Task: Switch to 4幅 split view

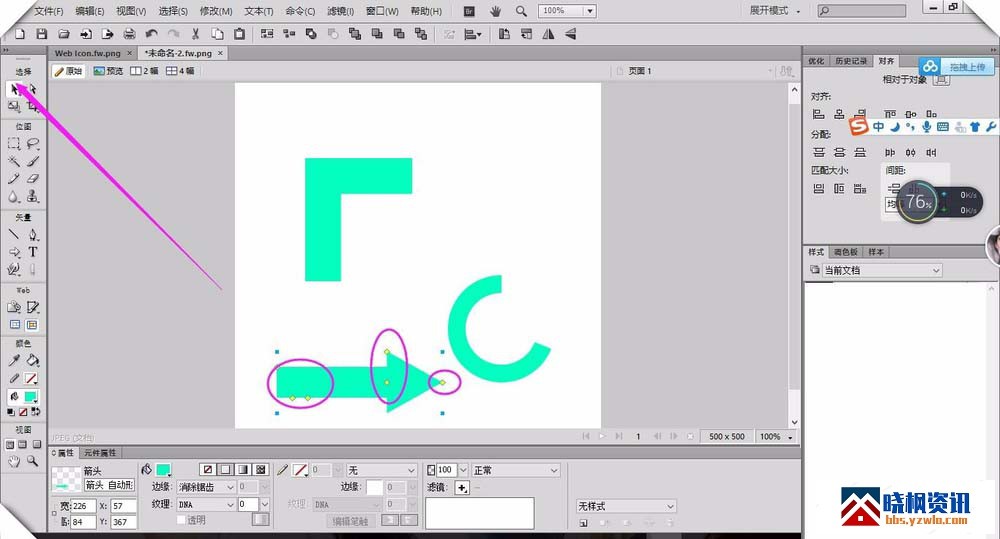Action: pos(180,71)
